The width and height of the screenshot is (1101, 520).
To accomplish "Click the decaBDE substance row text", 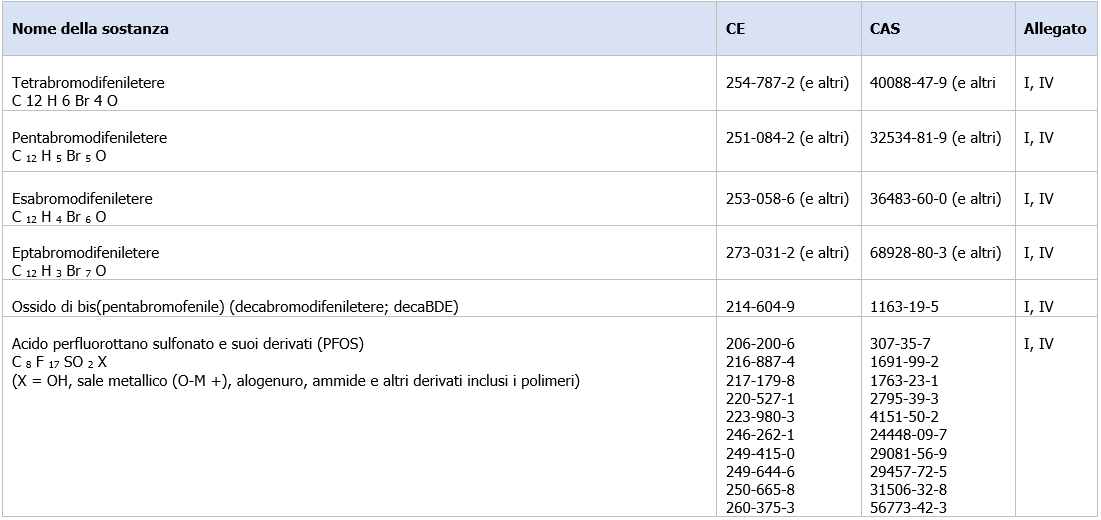I will 235,307.
